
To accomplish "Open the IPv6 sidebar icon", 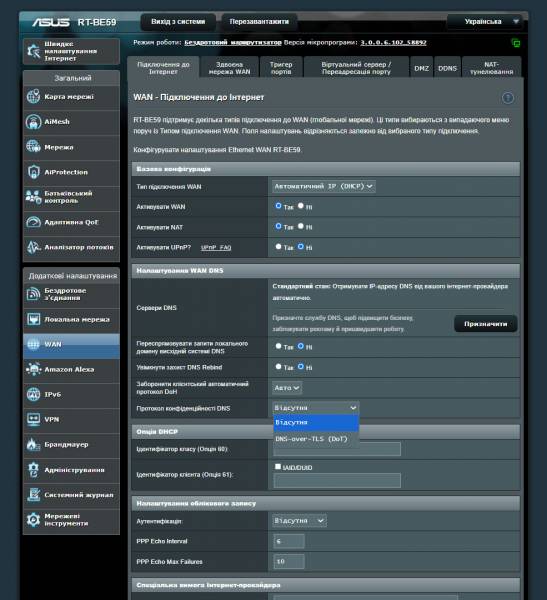I will coord(33,394).
